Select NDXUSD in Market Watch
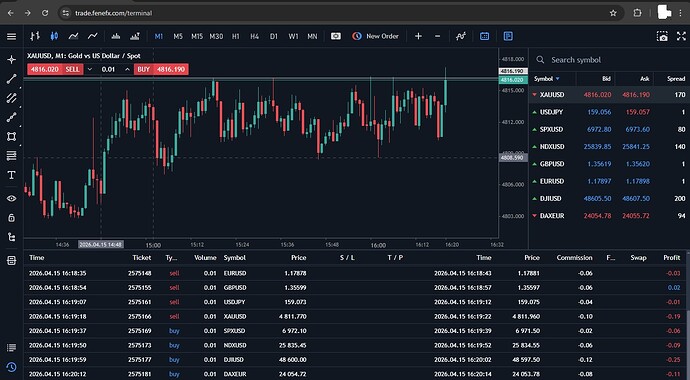 coord(609,146)
